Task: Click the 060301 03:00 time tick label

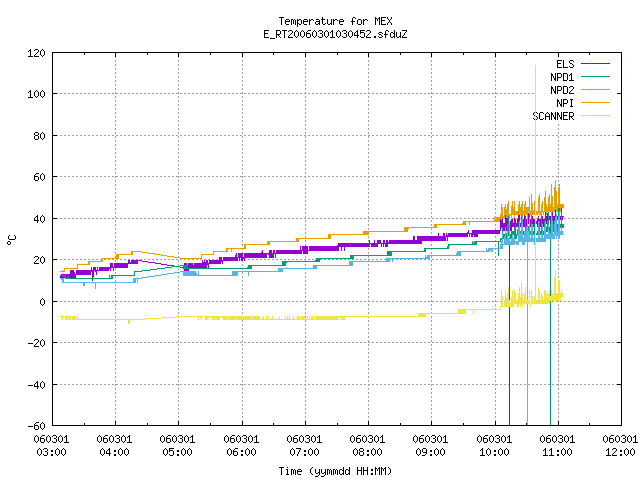Action: click(51, 446)
